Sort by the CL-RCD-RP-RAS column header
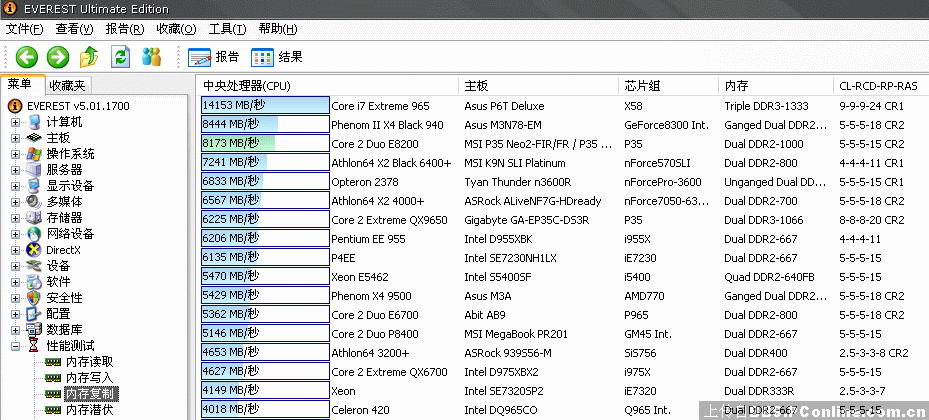The height and width of the screenshot is (420, 929). (880, 86)
